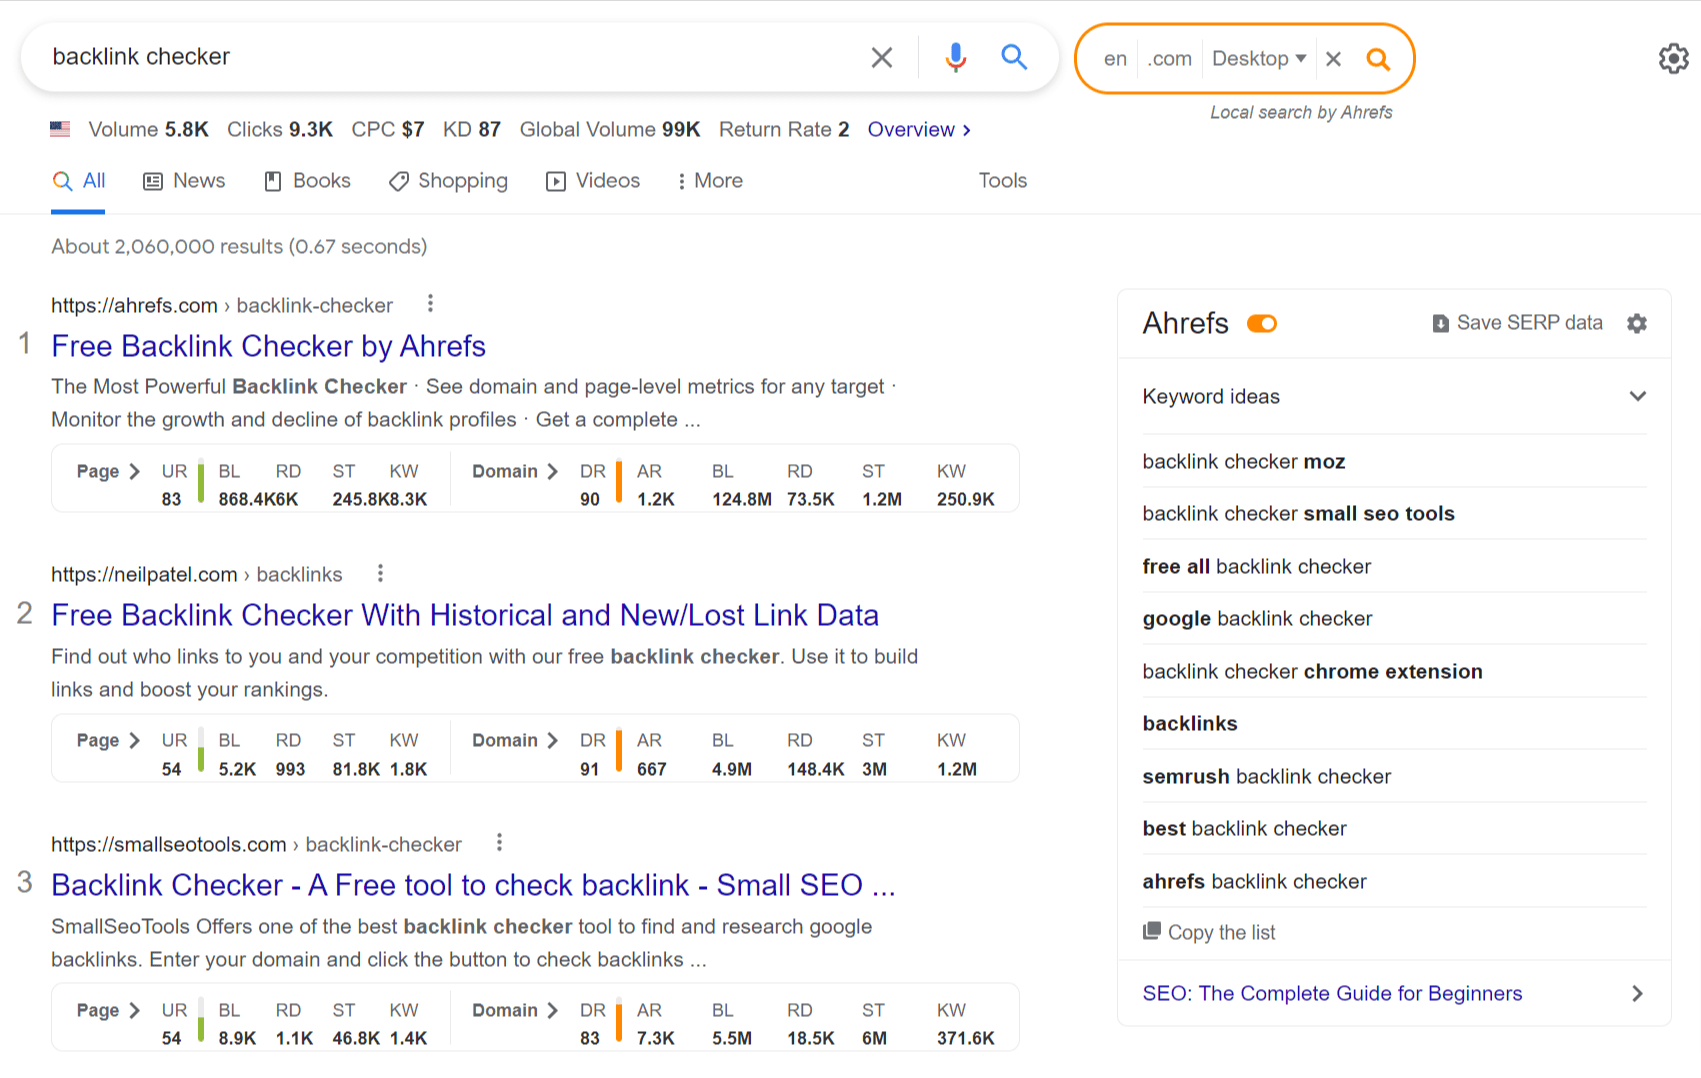Open Ahrefs extension settings via its gear icon
The width and height of the screenshot is (1701, 1078).
click(1637, 323)
